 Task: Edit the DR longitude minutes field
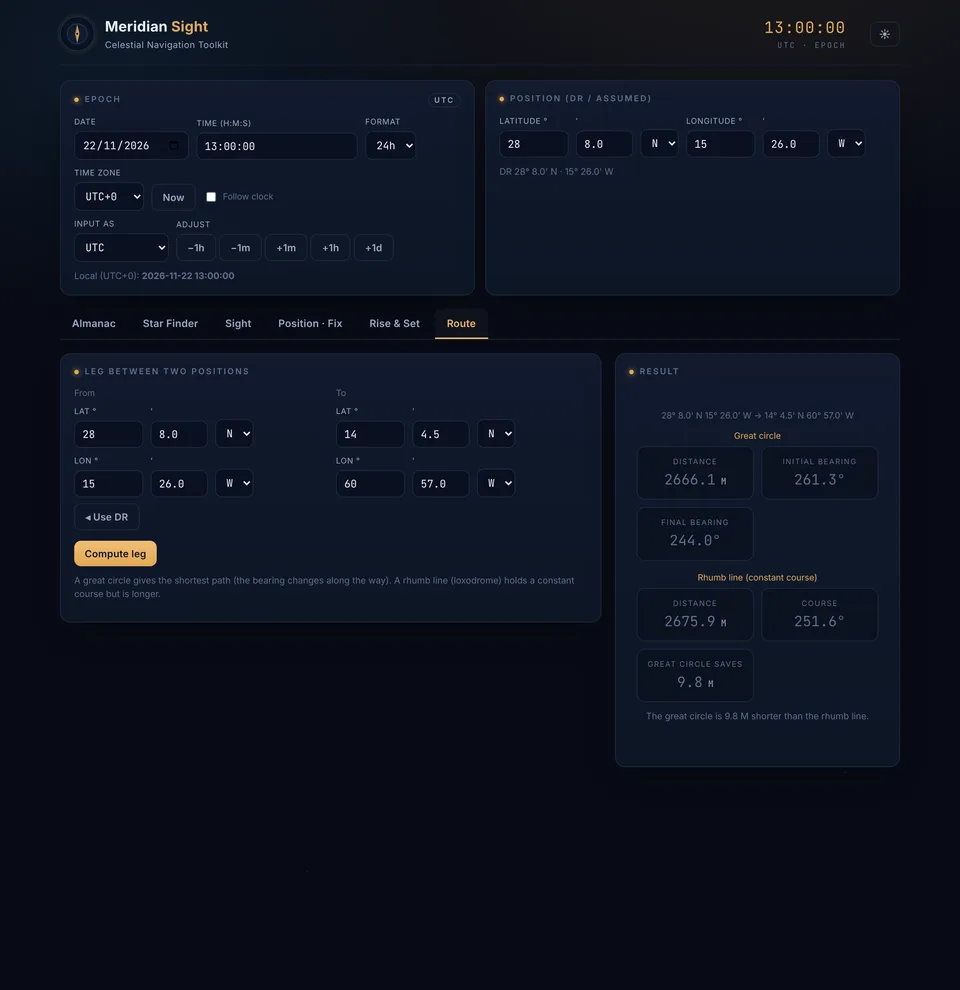coord(791,144)
